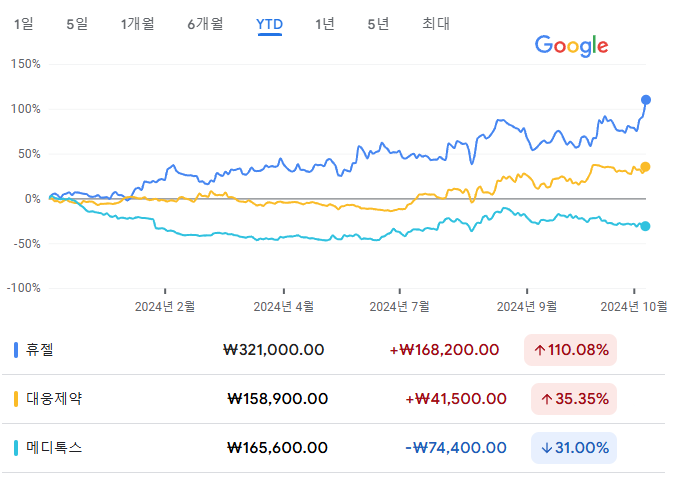Click the ₩165,600.00 price value
Image resolution: width=676 pixels, height=480 pixels.
pos(278,448)
